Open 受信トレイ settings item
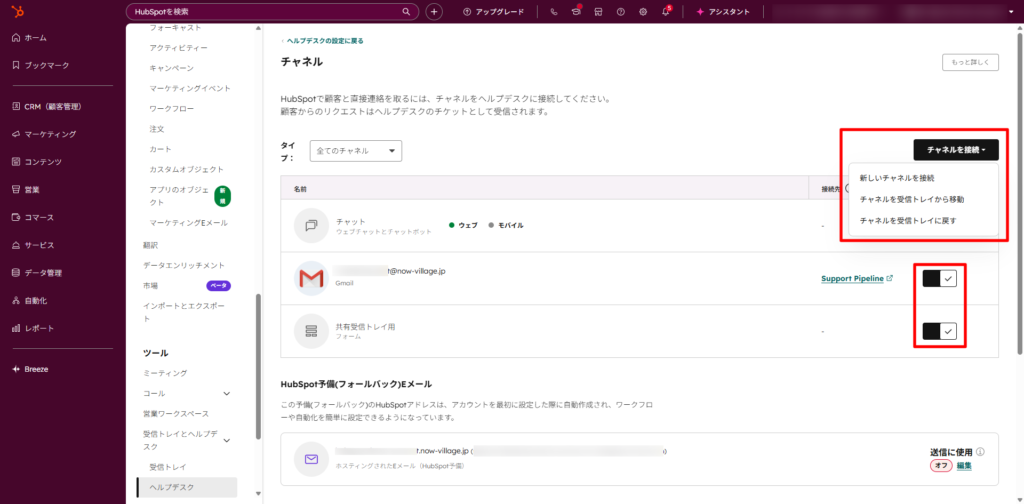 coord(168,467)
